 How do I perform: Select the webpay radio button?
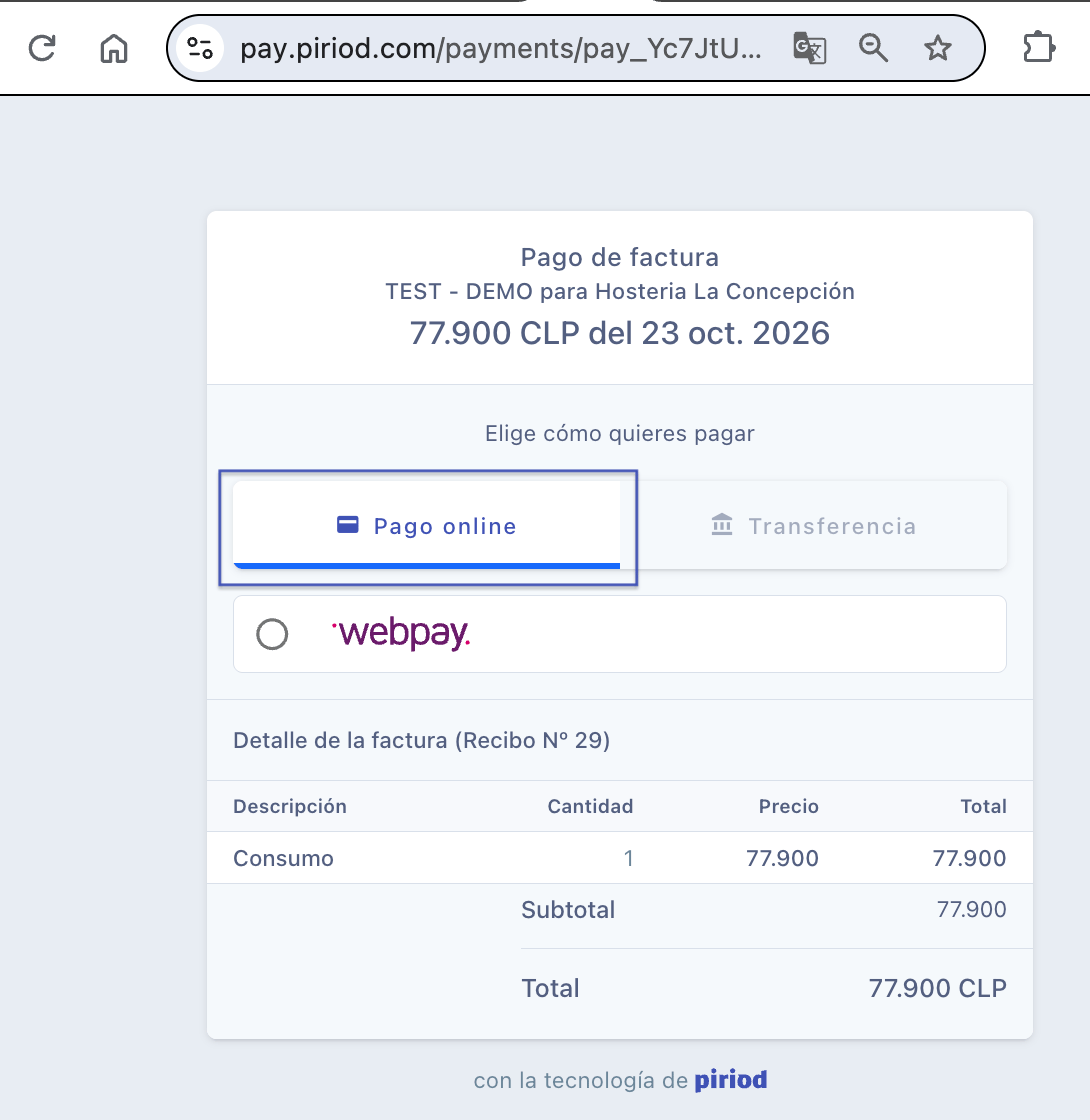pos(272,634)
